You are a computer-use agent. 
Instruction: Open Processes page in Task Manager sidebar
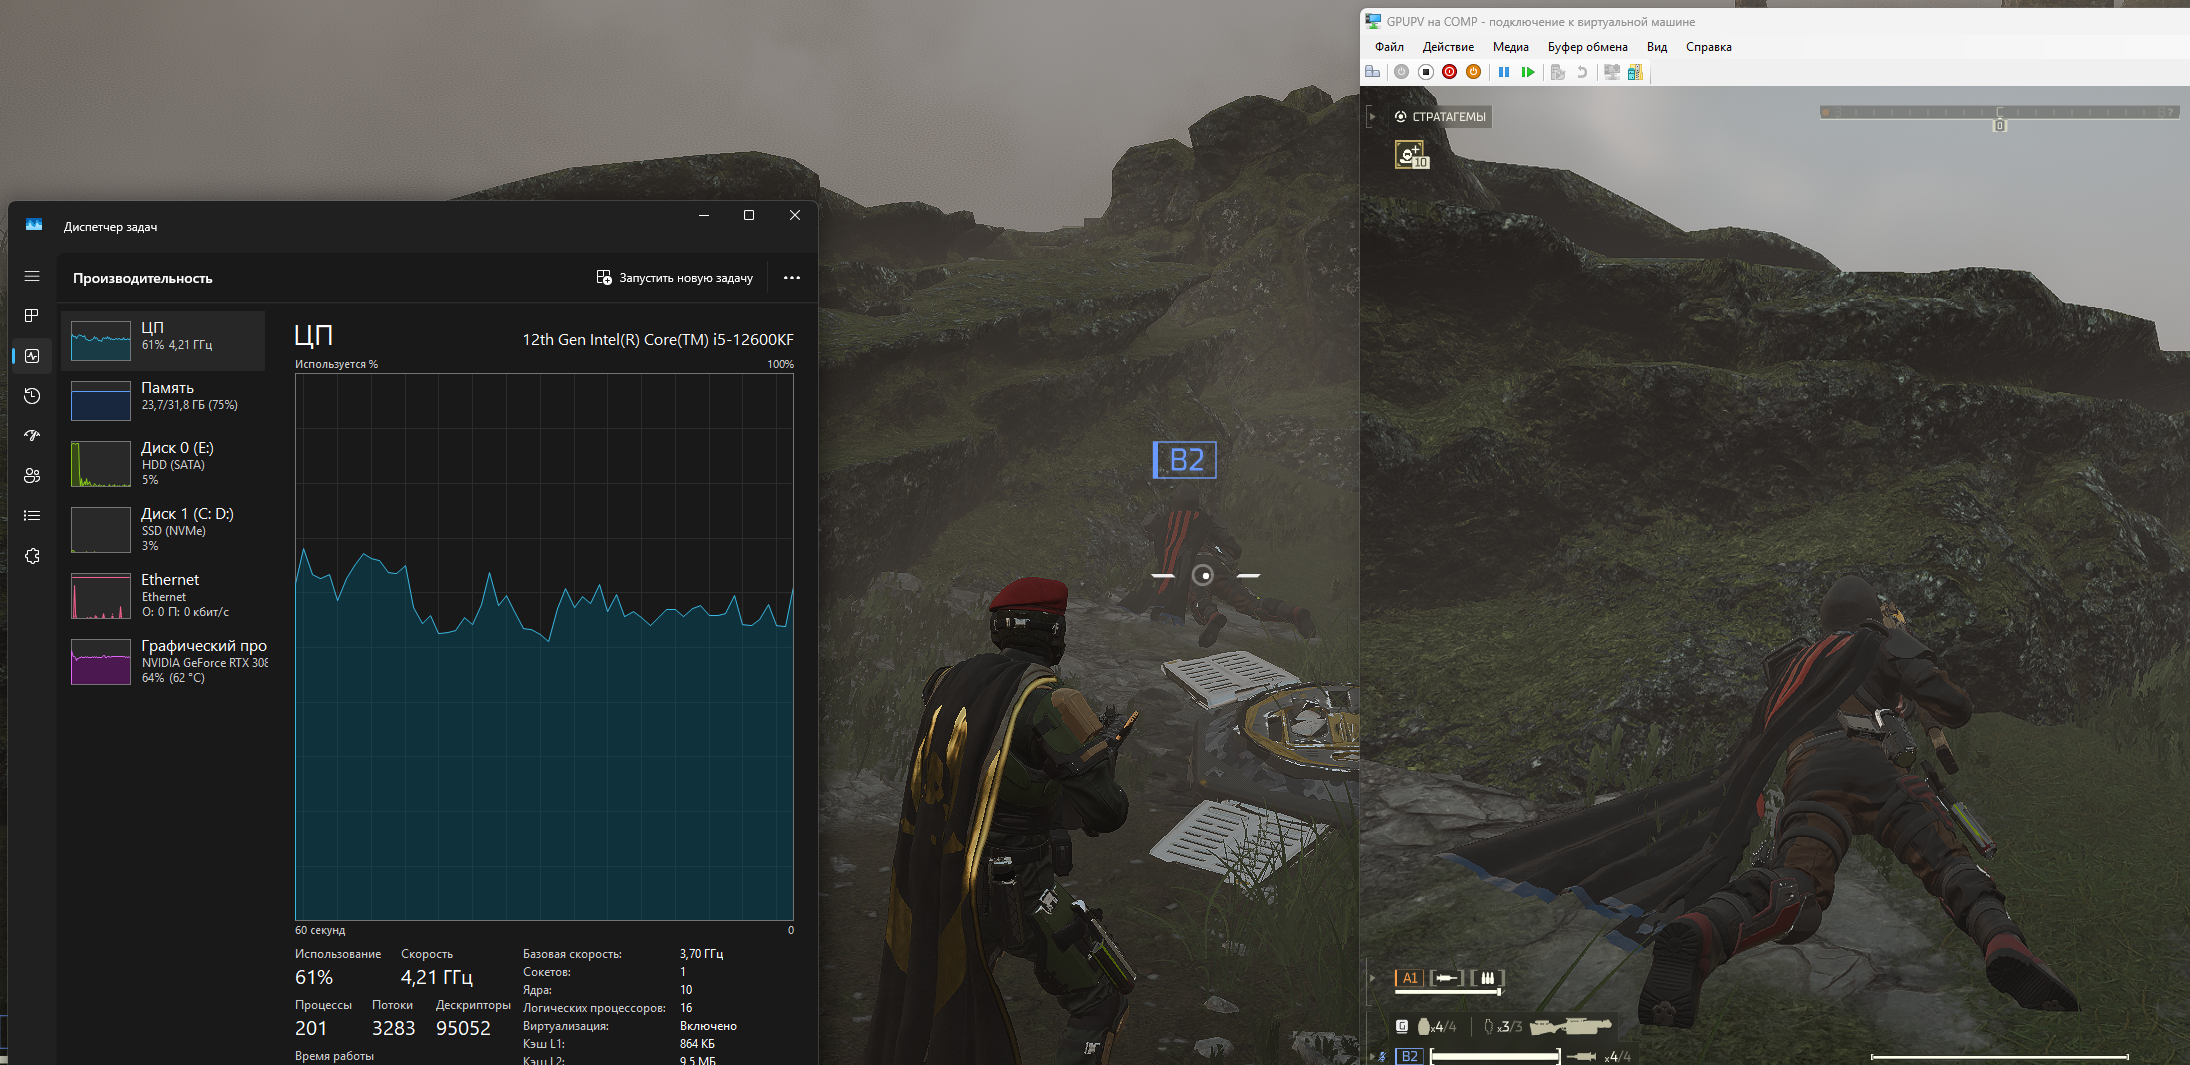pyautogui.click(x=32, y=316)
